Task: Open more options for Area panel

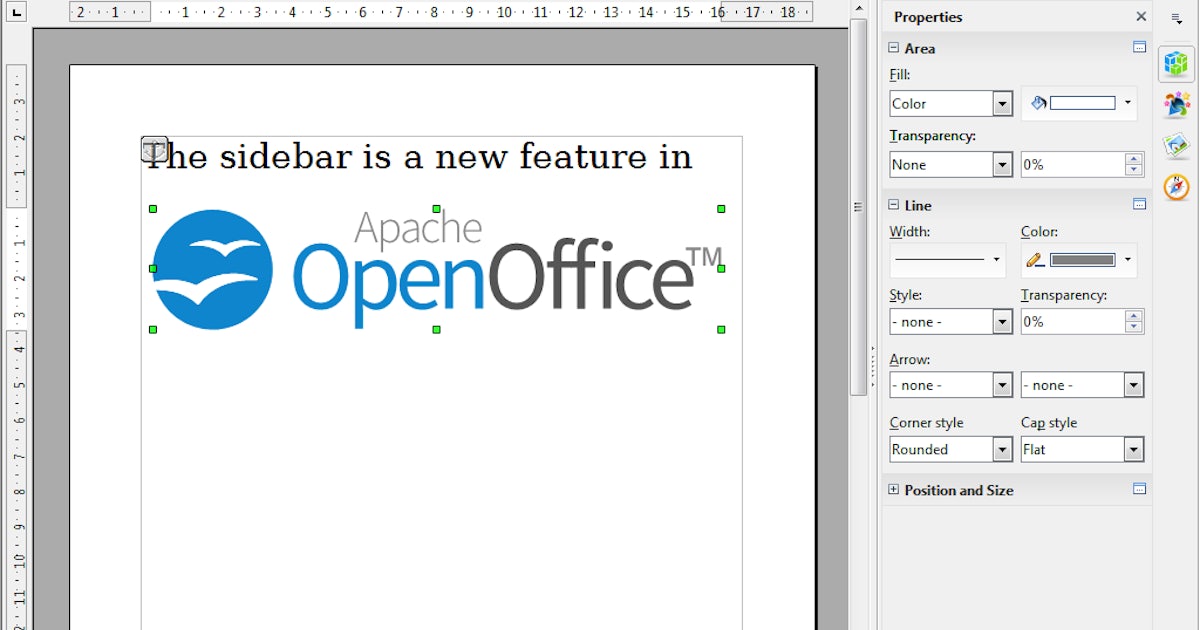Action: coord(1139,47)
